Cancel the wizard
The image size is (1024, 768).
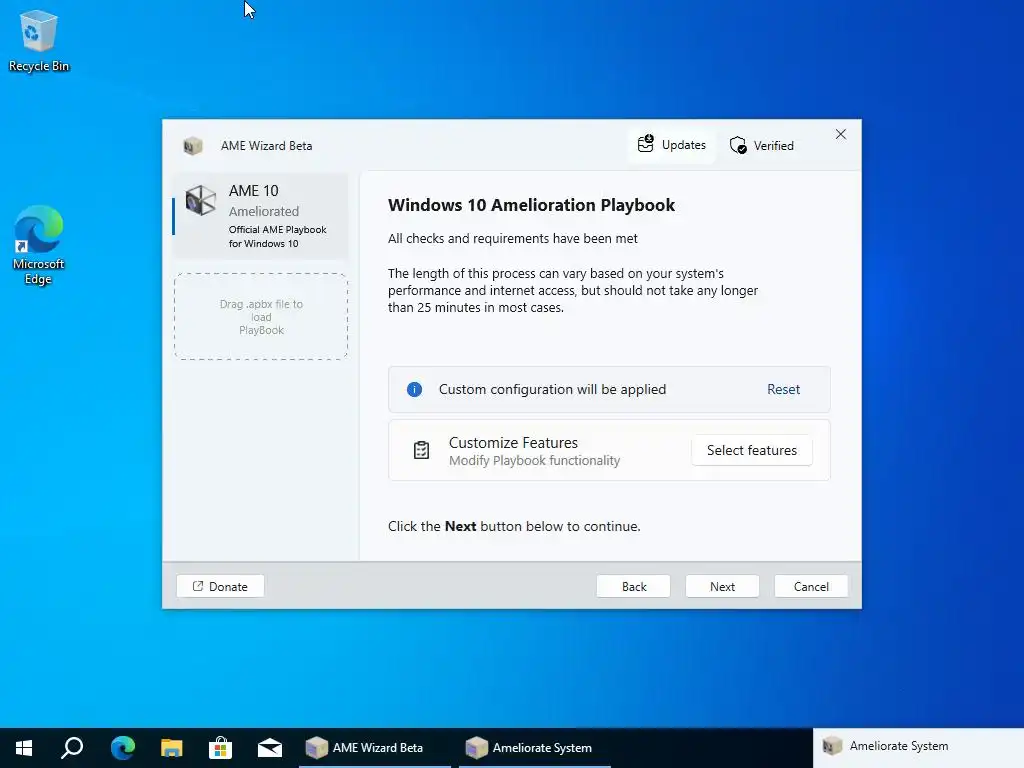coord(811,586)
